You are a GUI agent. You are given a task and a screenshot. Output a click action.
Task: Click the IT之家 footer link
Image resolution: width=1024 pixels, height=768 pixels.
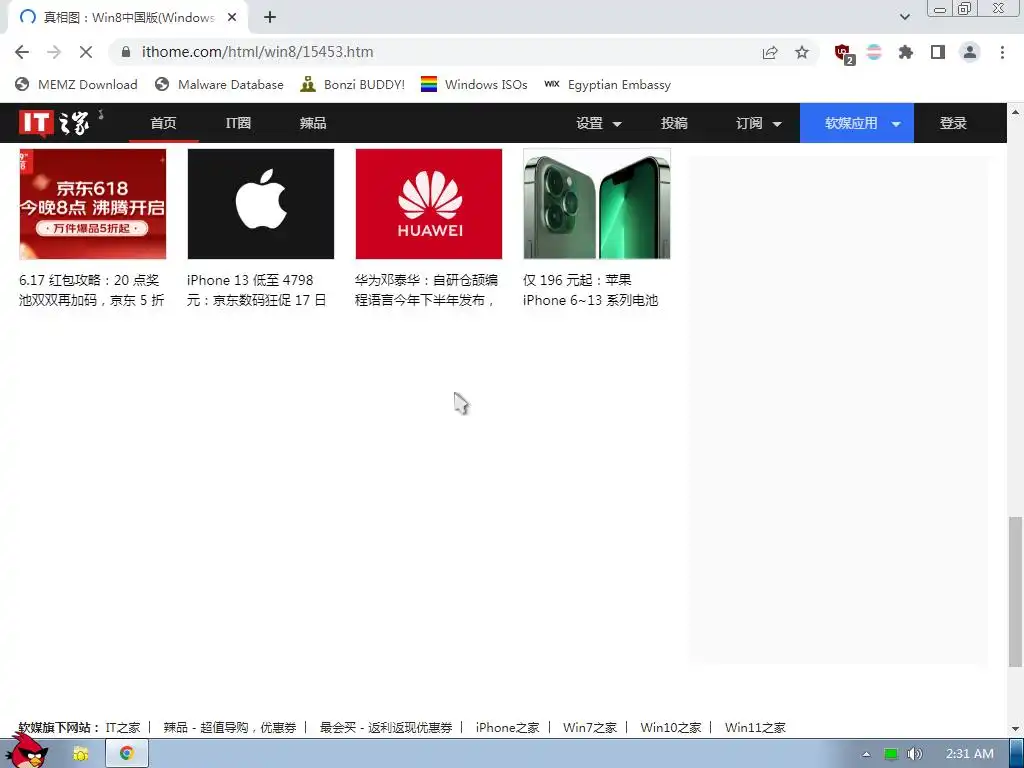point(123,728)
